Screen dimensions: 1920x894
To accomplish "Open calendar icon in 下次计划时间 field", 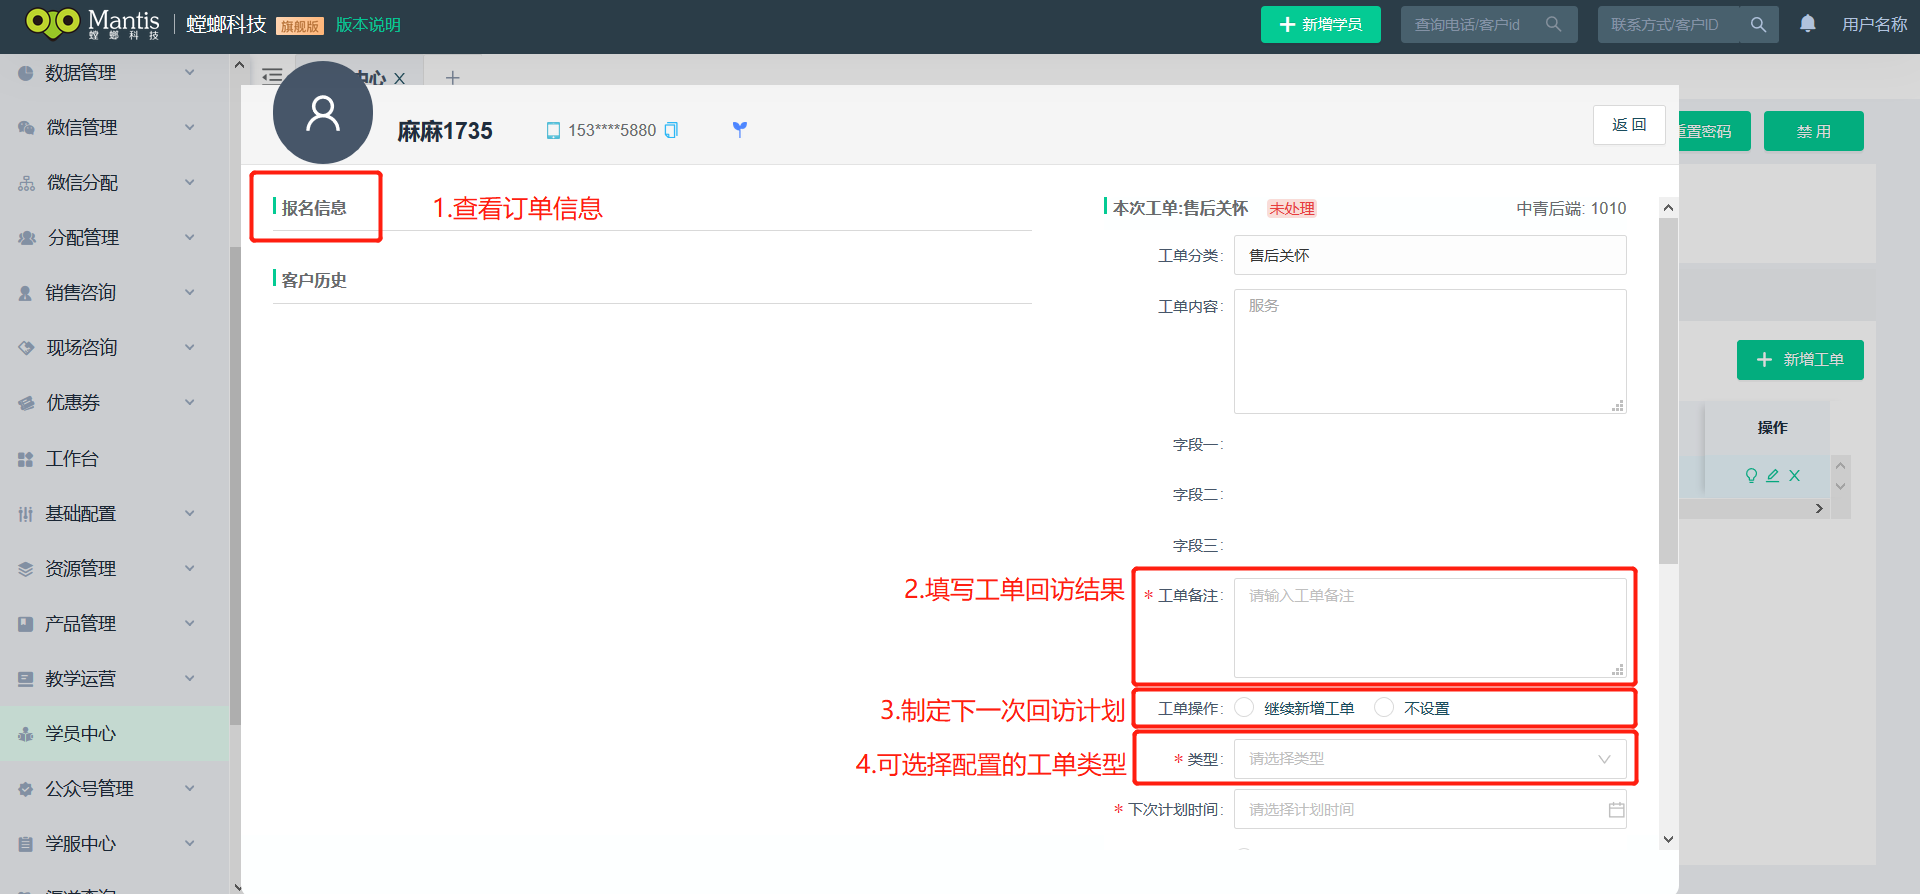I will pyautogui.click(x=1616, y=810).
